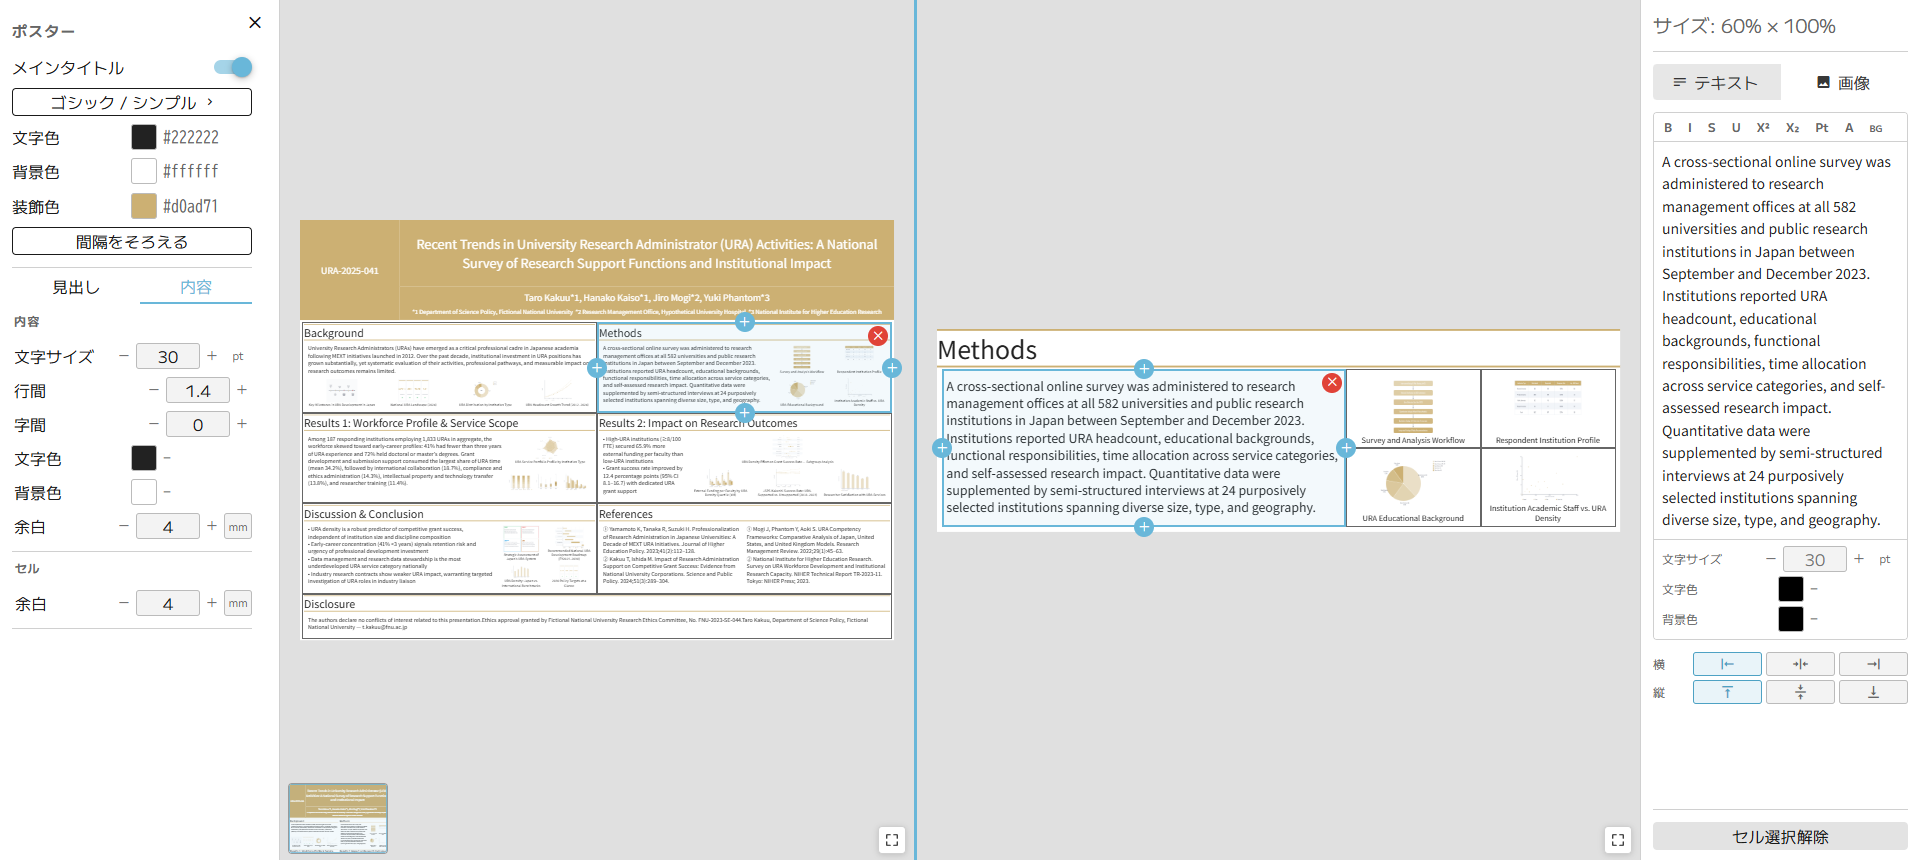Align cell content to the left

pos(1727,664)
